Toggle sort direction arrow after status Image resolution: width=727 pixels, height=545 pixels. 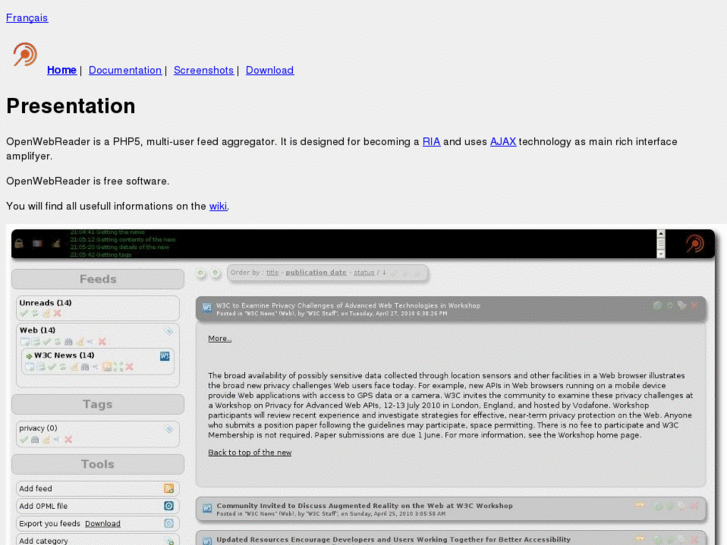click(384, 273)
